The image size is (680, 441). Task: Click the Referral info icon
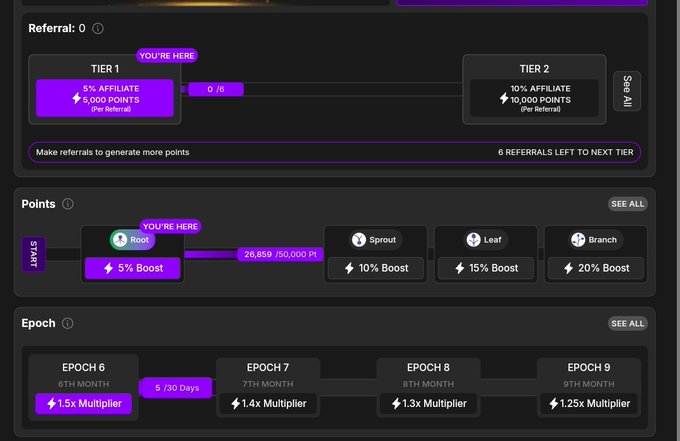(98, 29)
